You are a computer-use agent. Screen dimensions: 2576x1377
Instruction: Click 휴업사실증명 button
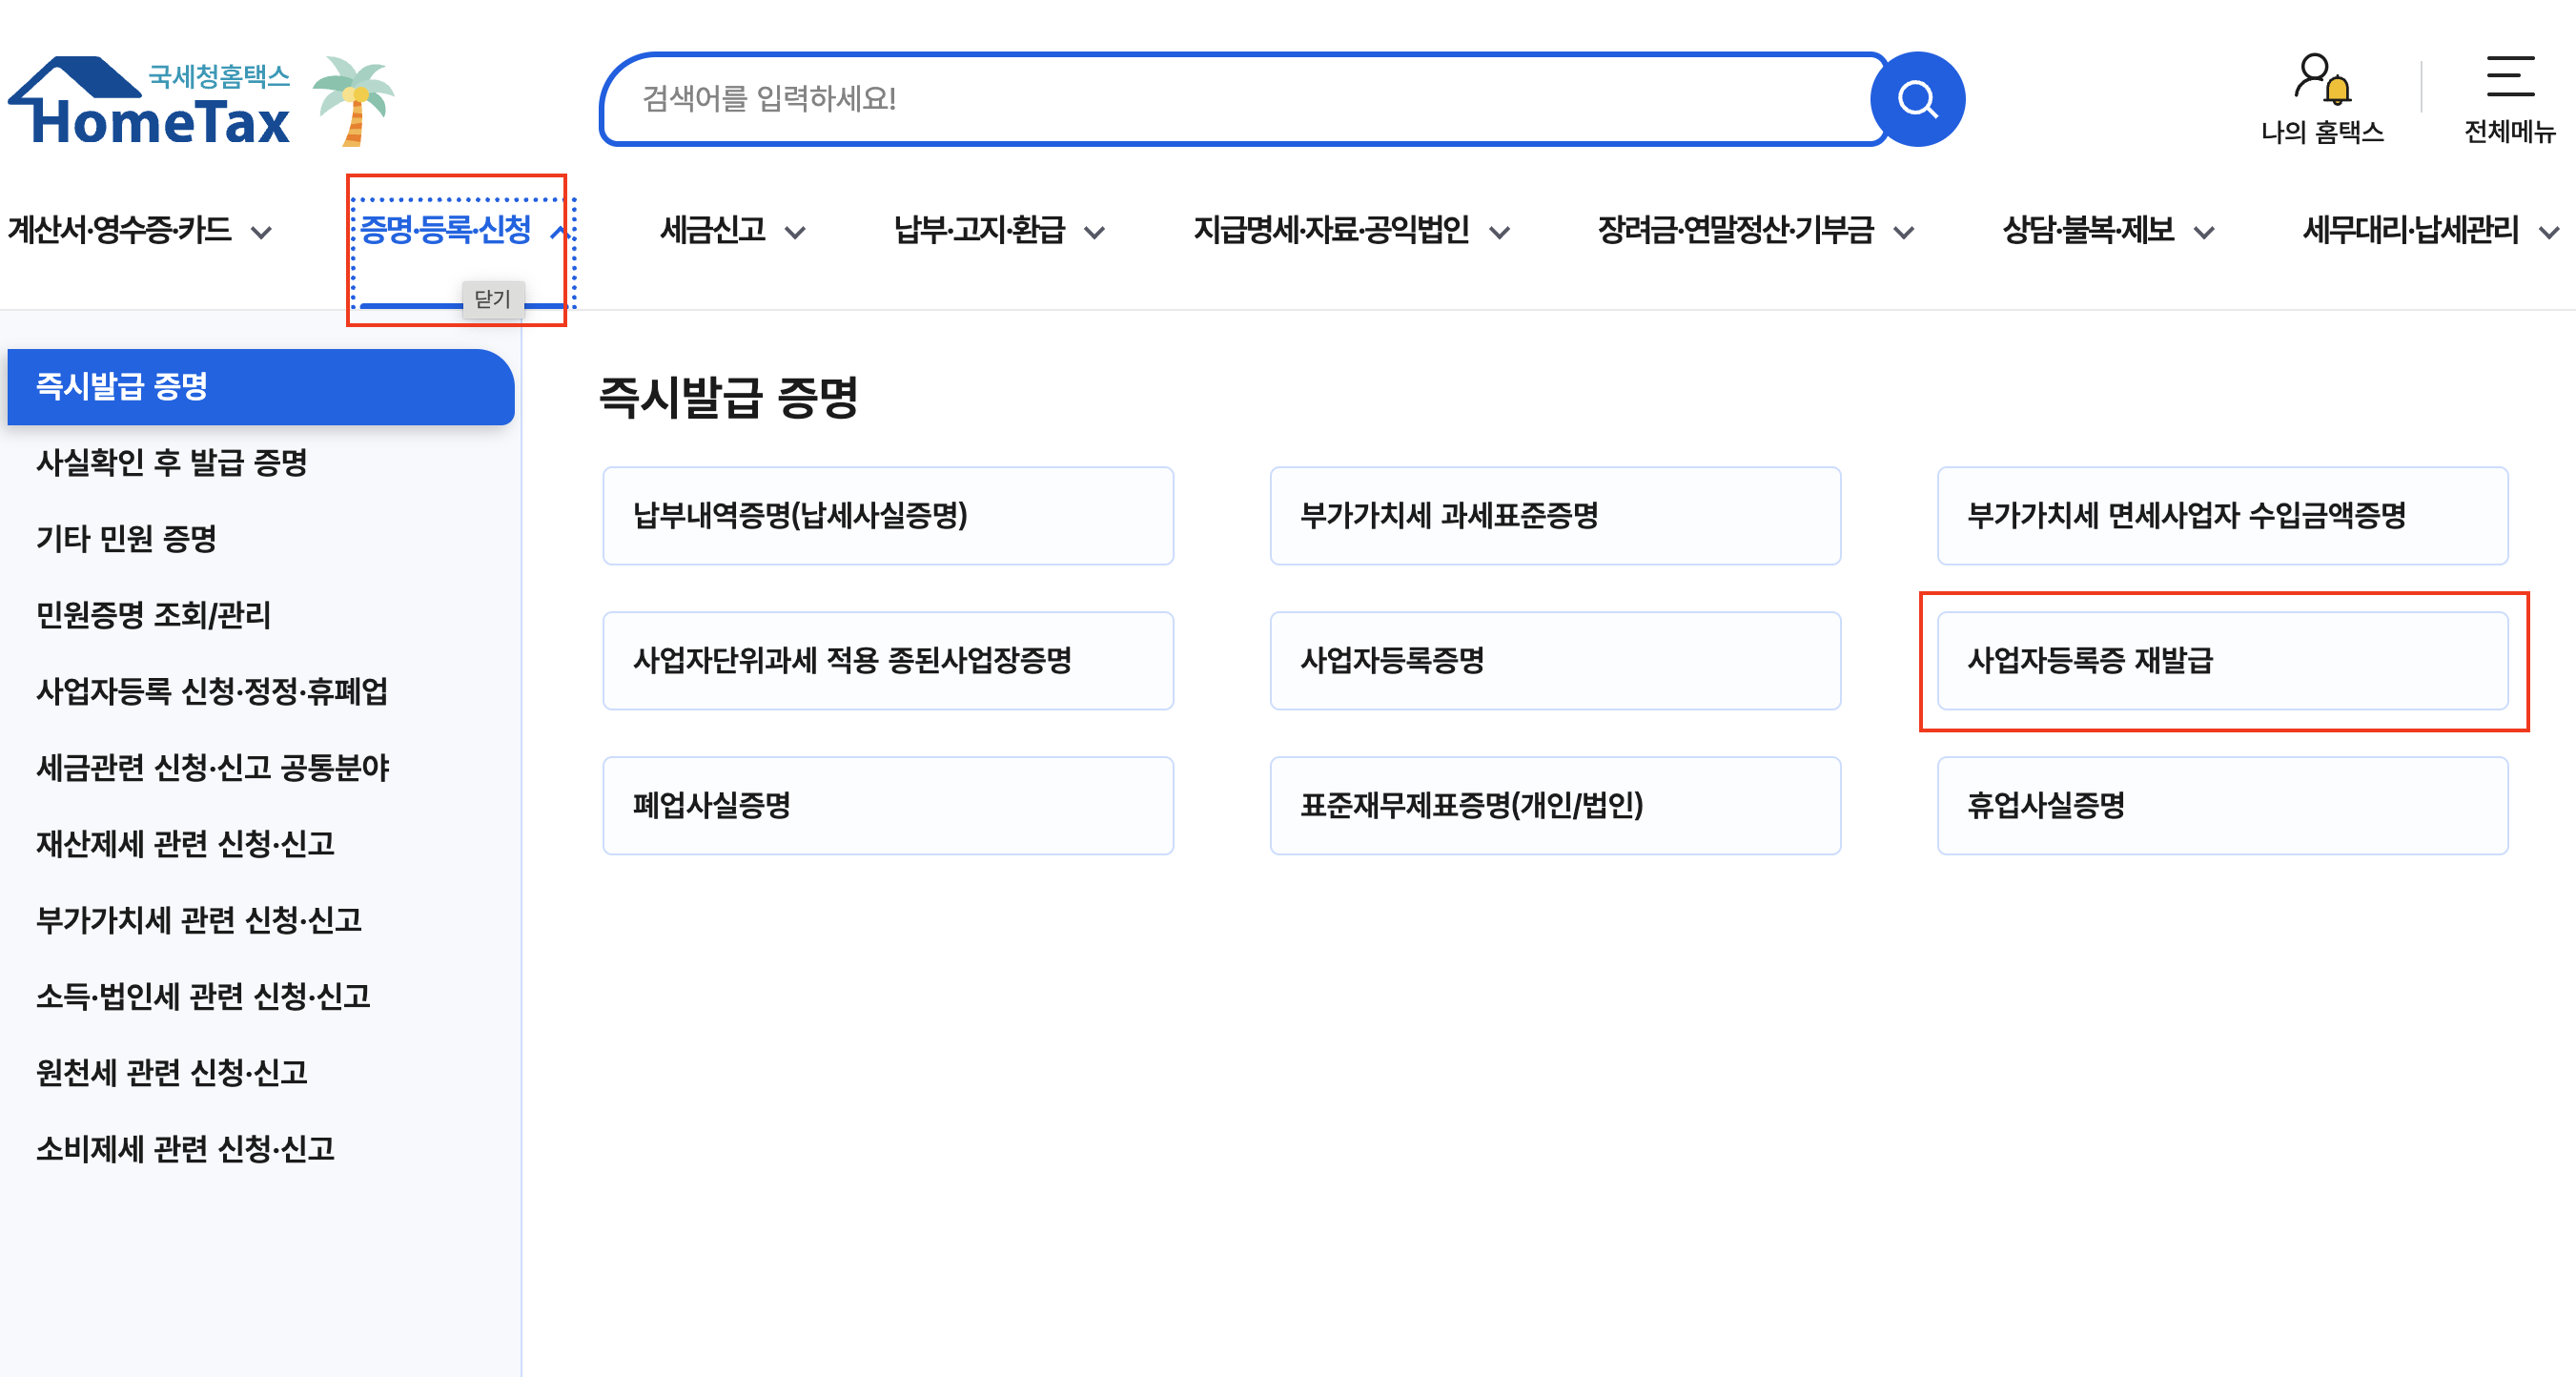click(x=2221, y=806)
